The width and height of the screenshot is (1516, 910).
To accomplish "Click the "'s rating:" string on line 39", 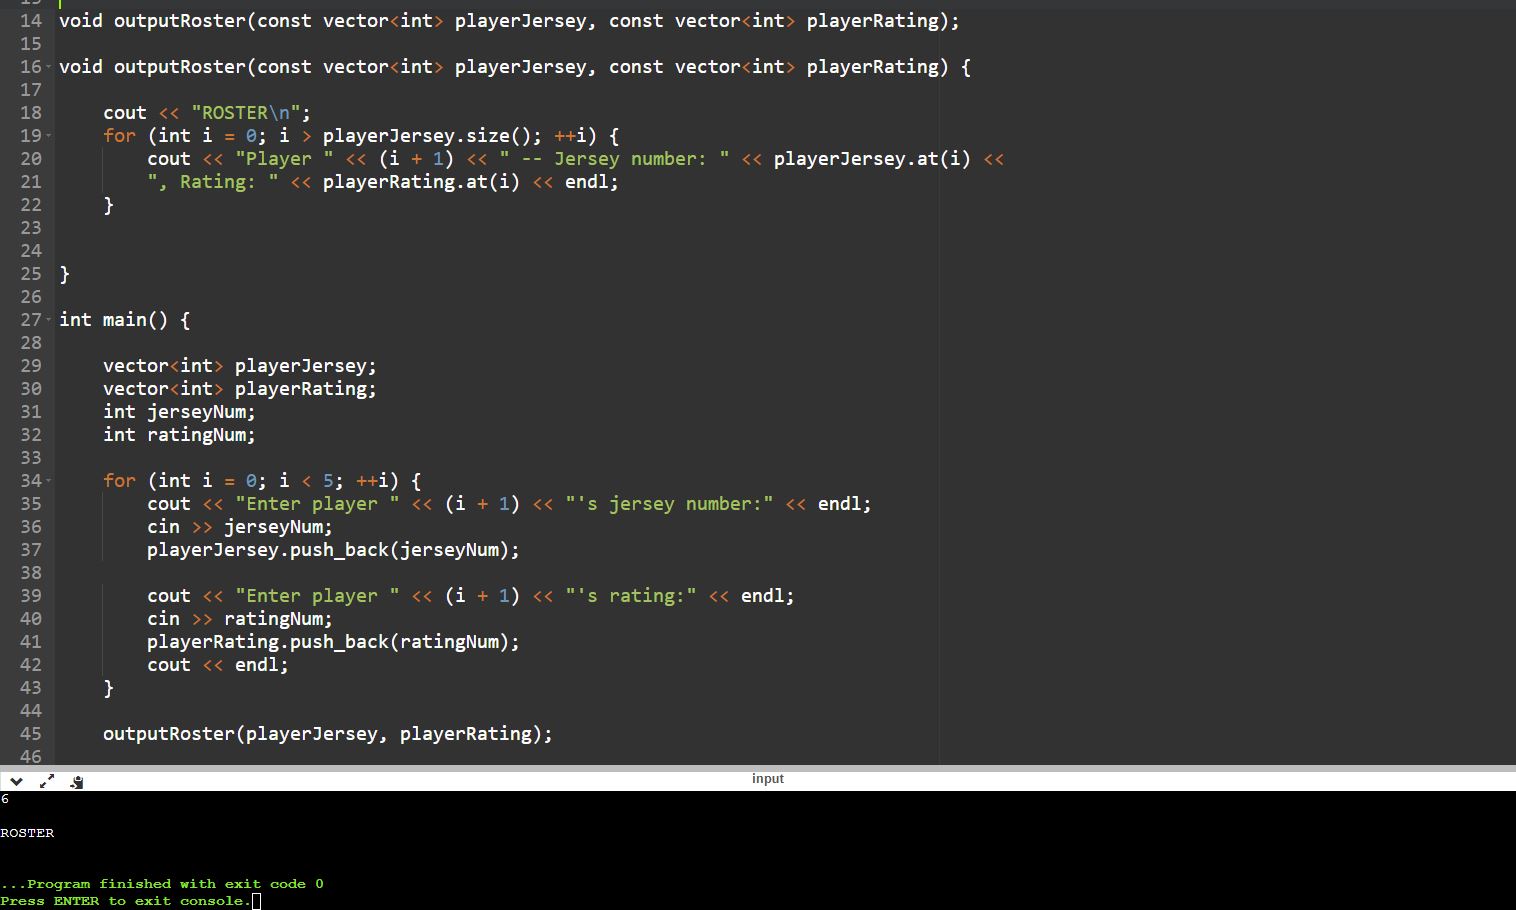I will pyautogui.click(x=631, y=596).
